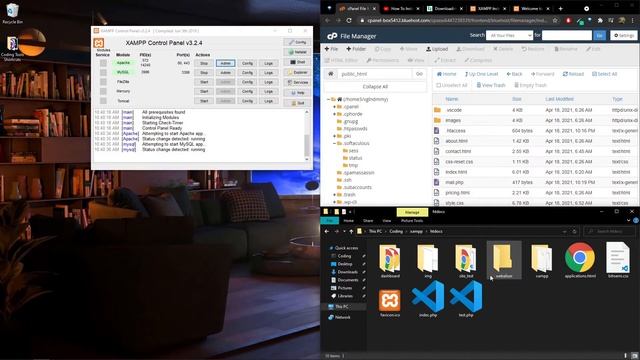
Task: Create new File in cPanel toolbar
Action: point(331,49)
